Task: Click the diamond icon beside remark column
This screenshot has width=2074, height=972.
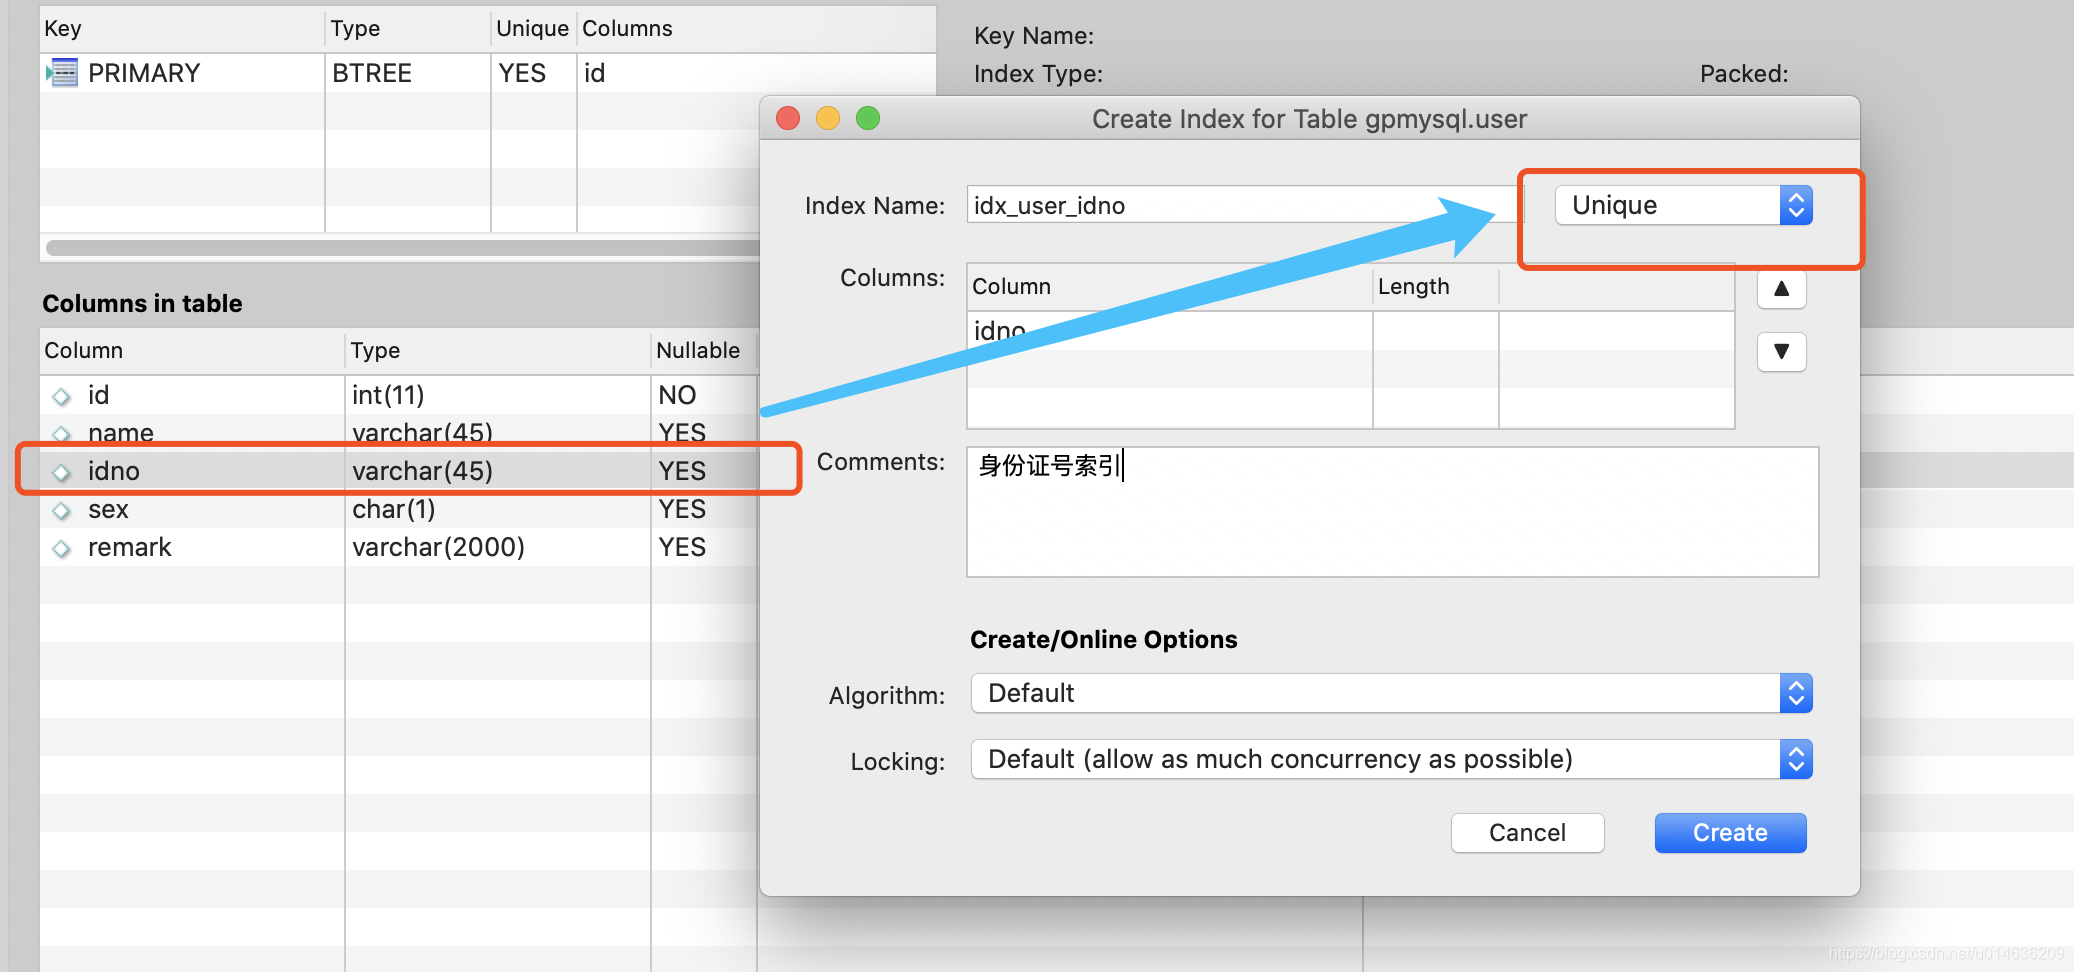Action: 62,549
